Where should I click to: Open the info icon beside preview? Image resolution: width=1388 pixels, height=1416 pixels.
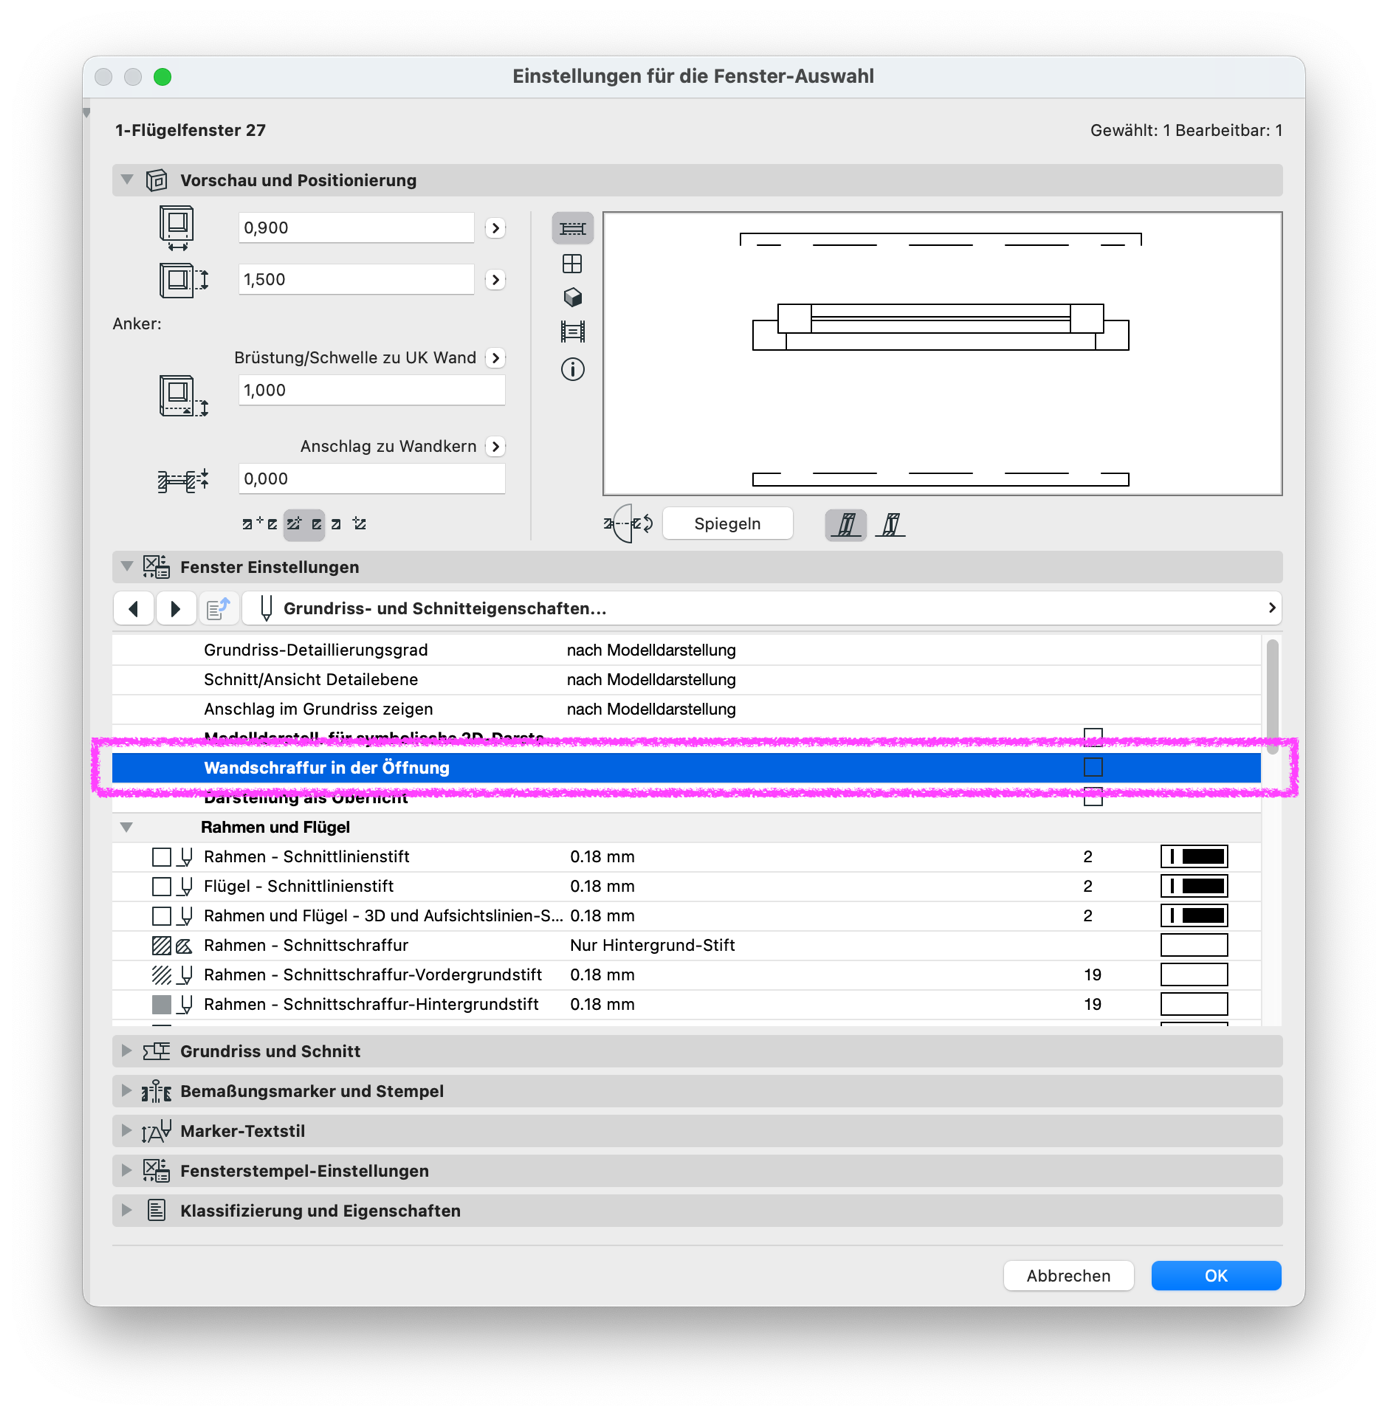[572, 370]
